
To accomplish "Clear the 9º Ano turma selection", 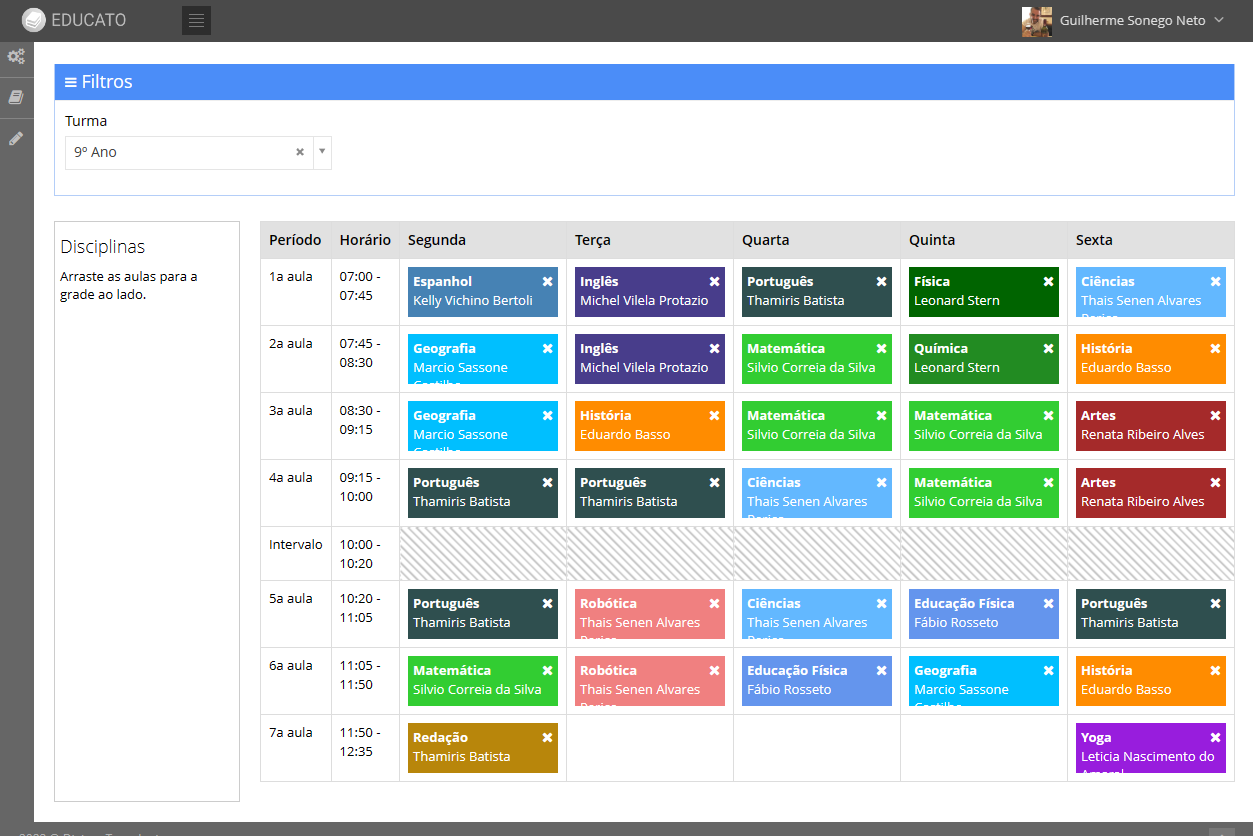I will tap(299, 153).
